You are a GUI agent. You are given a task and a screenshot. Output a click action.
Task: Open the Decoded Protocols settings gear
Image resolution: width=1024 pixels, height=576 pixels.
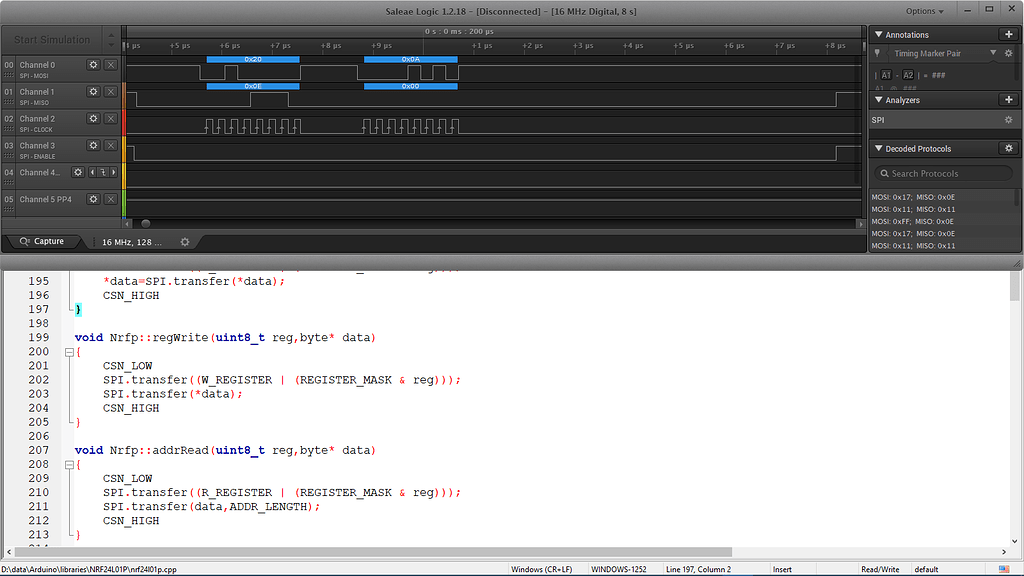pos(1009,147)
